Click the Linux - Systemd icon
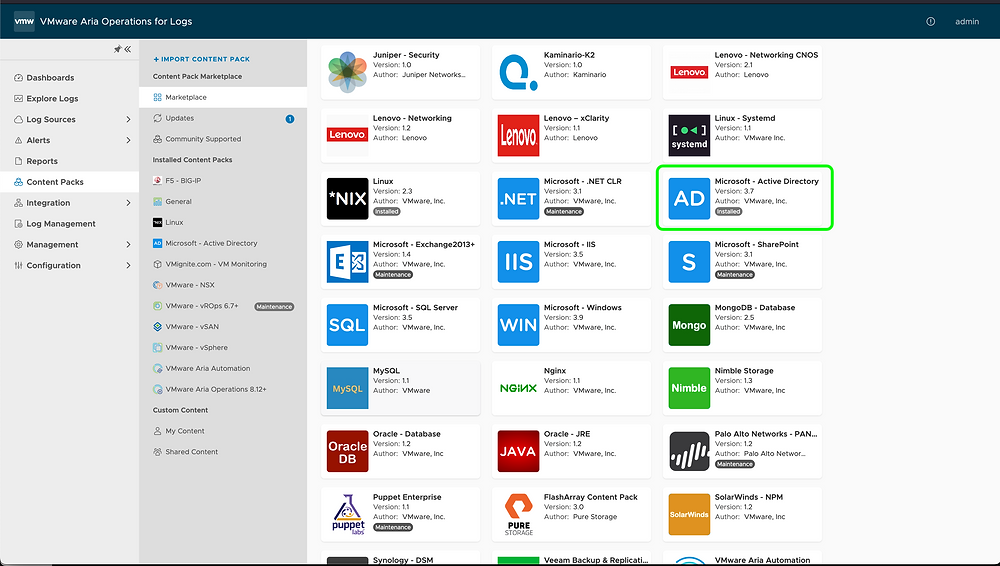The height and width of the screenshot is (566, 1000). 689,135
